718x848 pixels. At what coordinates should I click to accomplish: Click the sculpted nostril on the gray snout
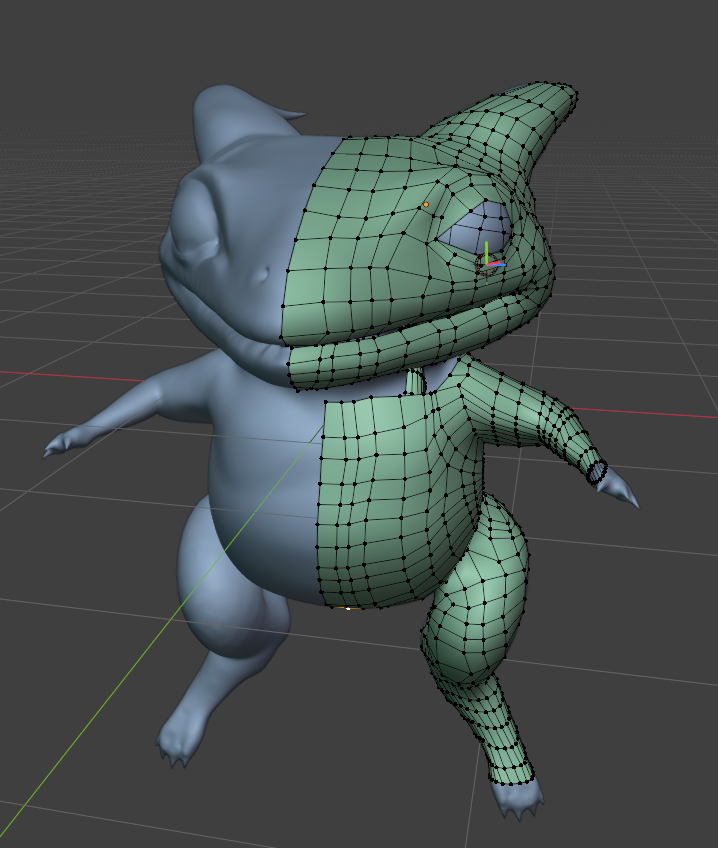coord(262,275)
